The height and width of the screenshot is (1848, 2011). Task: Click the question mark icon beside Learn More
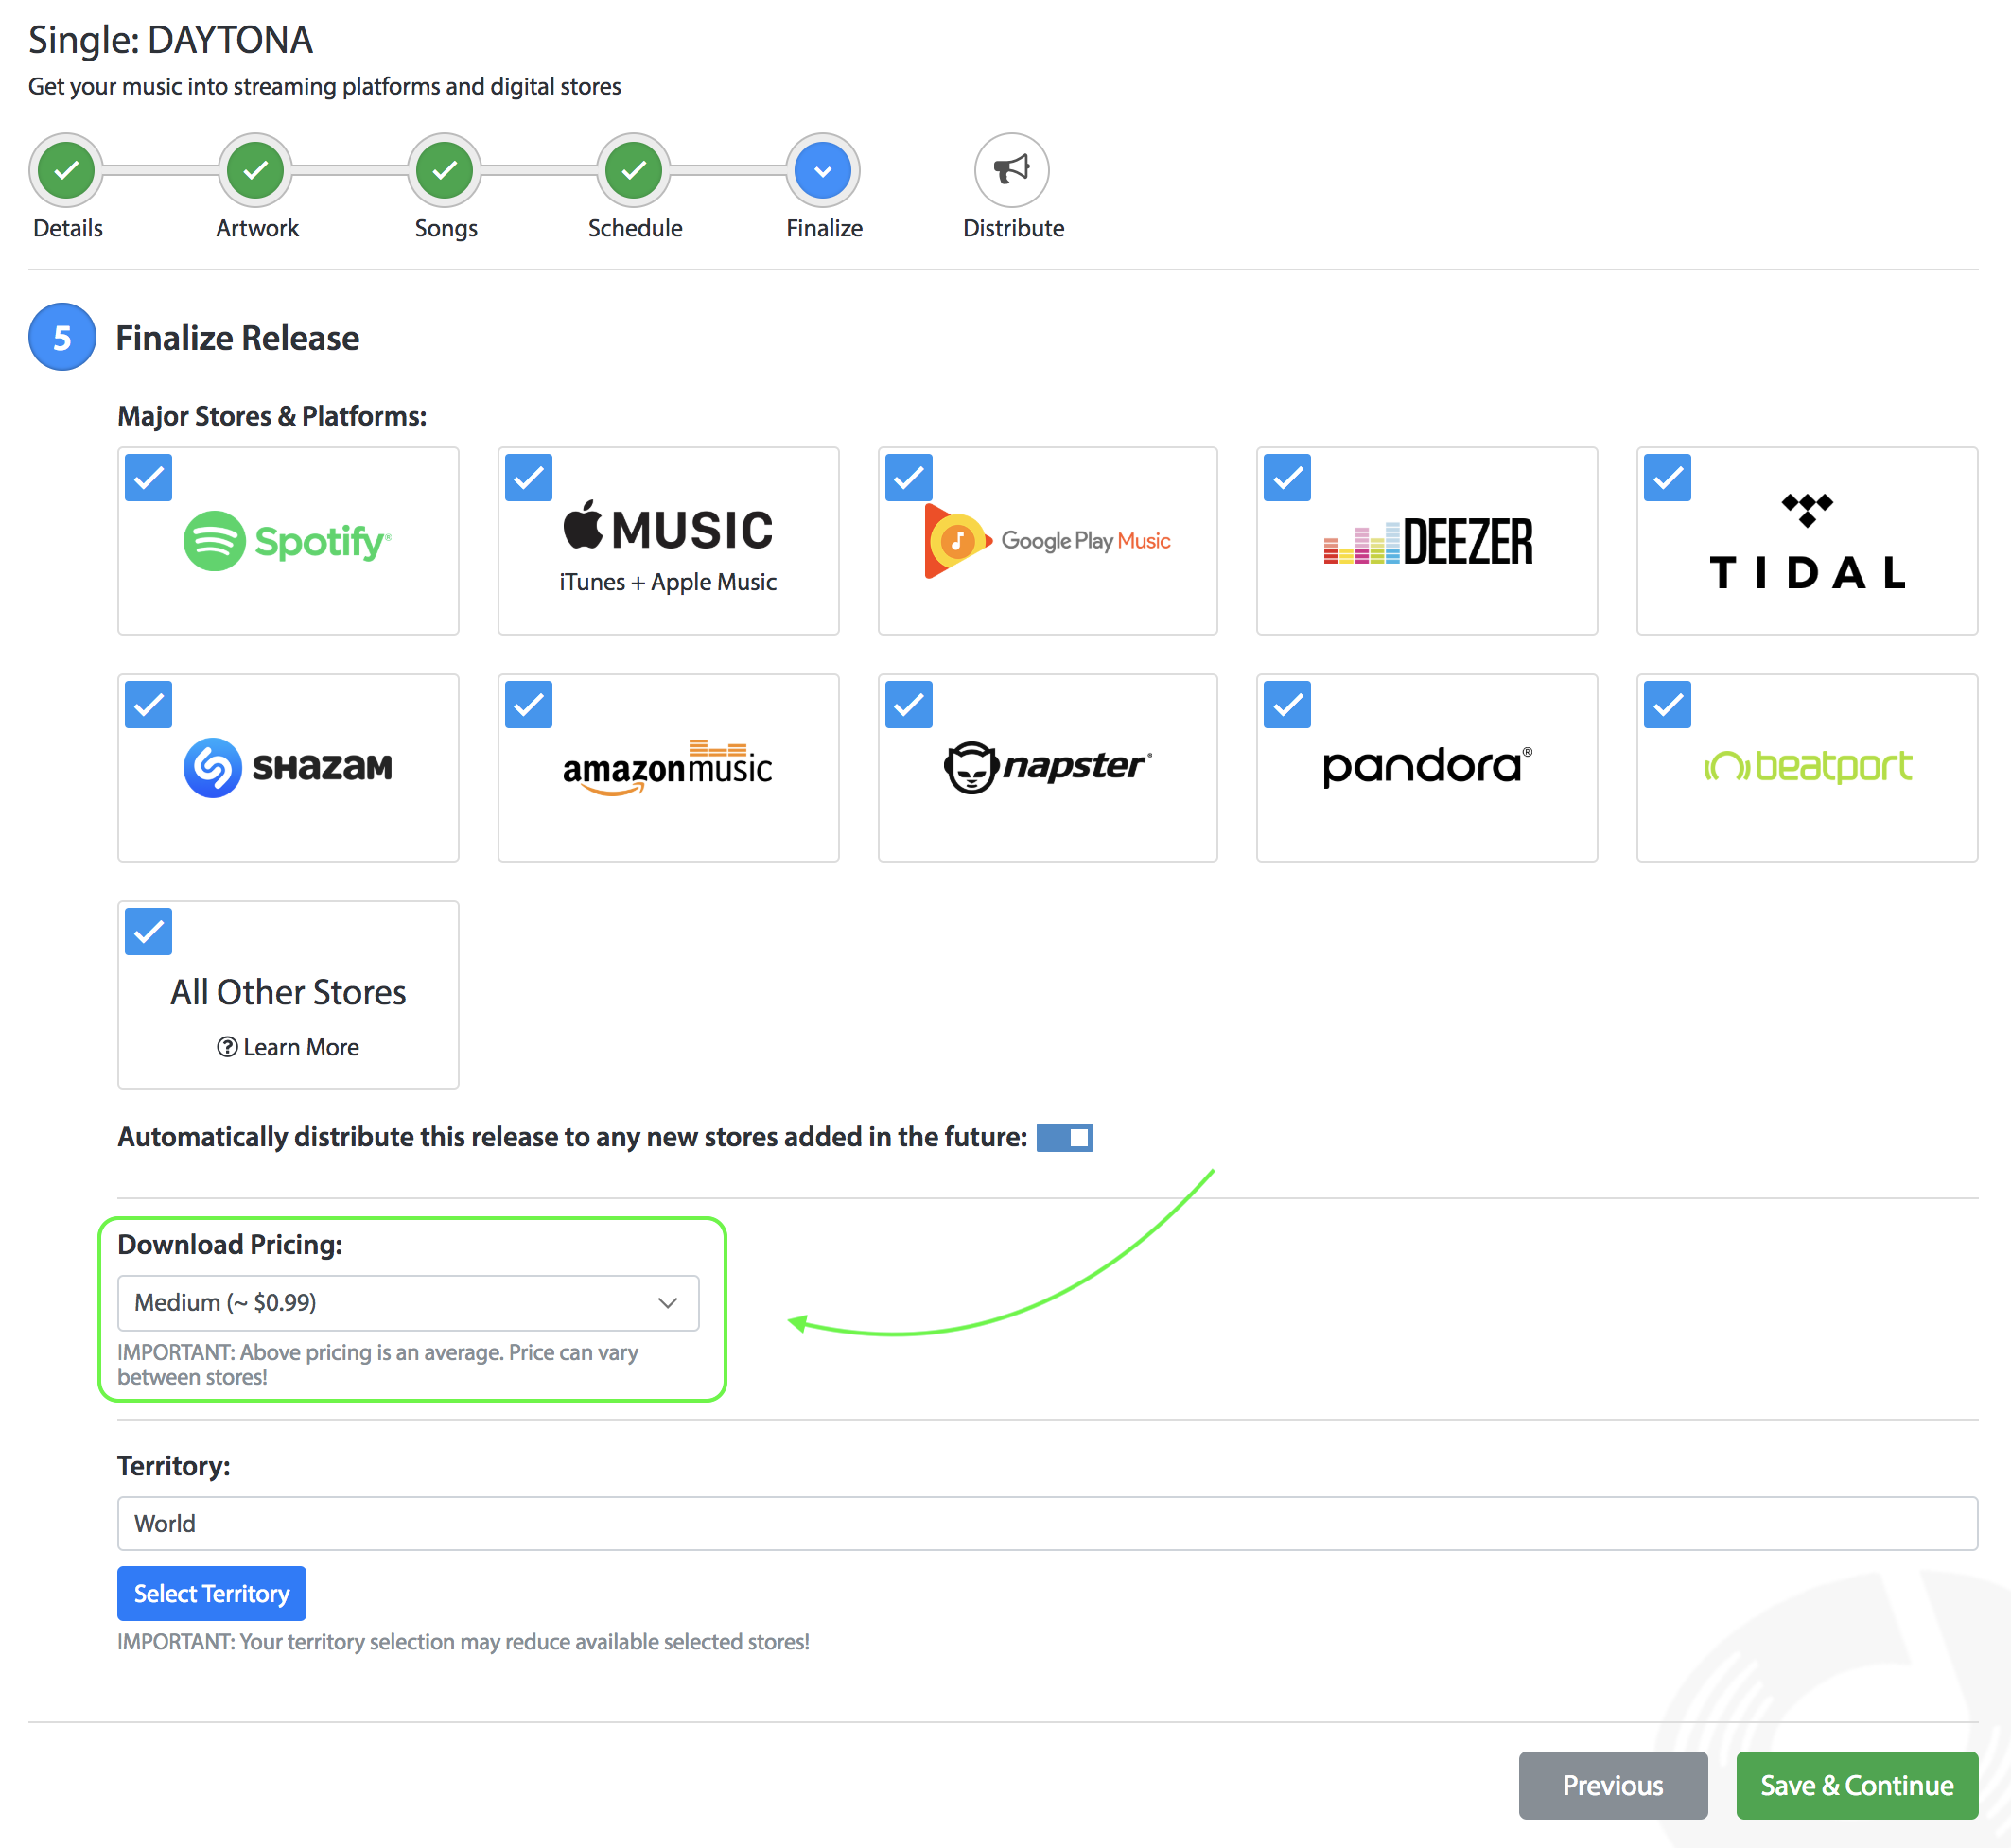pyautogui.click(x=227, y=1047)
